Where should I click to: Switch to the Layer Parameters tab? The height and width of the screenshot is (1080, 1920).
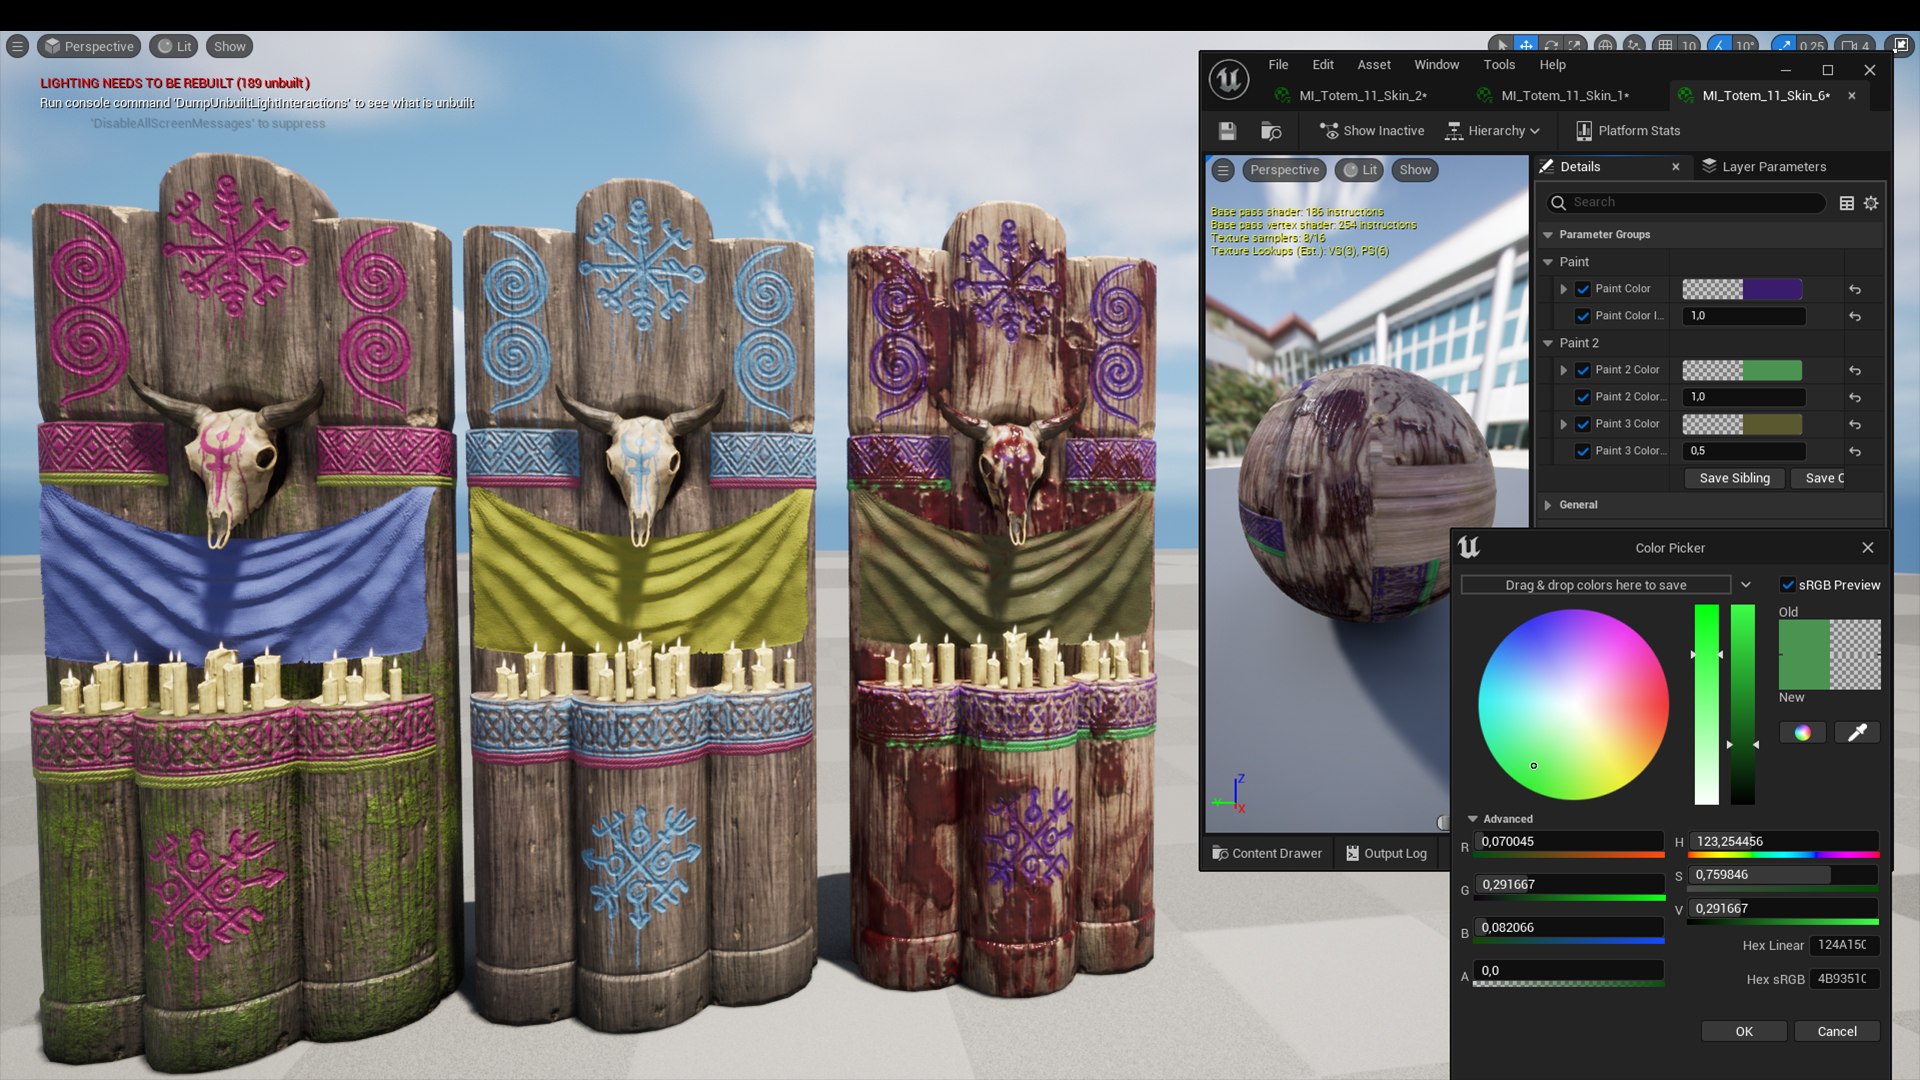pyautogui.click(x=1765, y=167)
